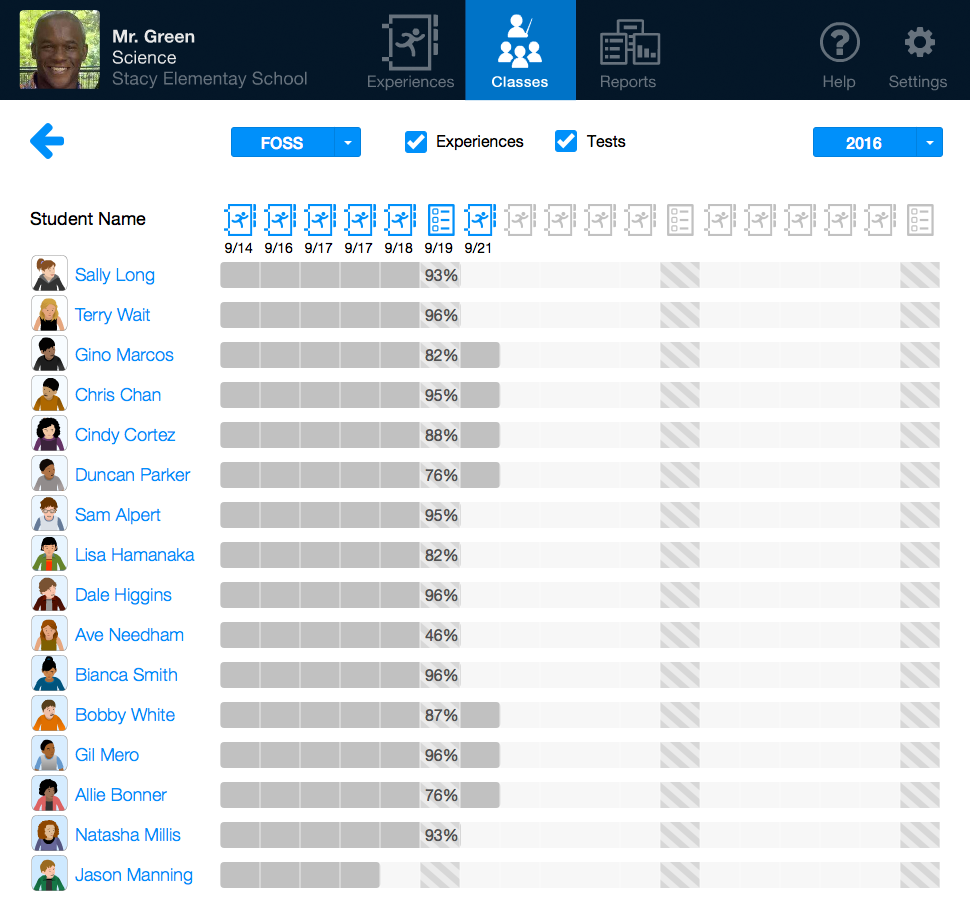Viewport: 970px width, 900px height.
Task: Open the 9/16 experience icon
Action: click(280, 220)
